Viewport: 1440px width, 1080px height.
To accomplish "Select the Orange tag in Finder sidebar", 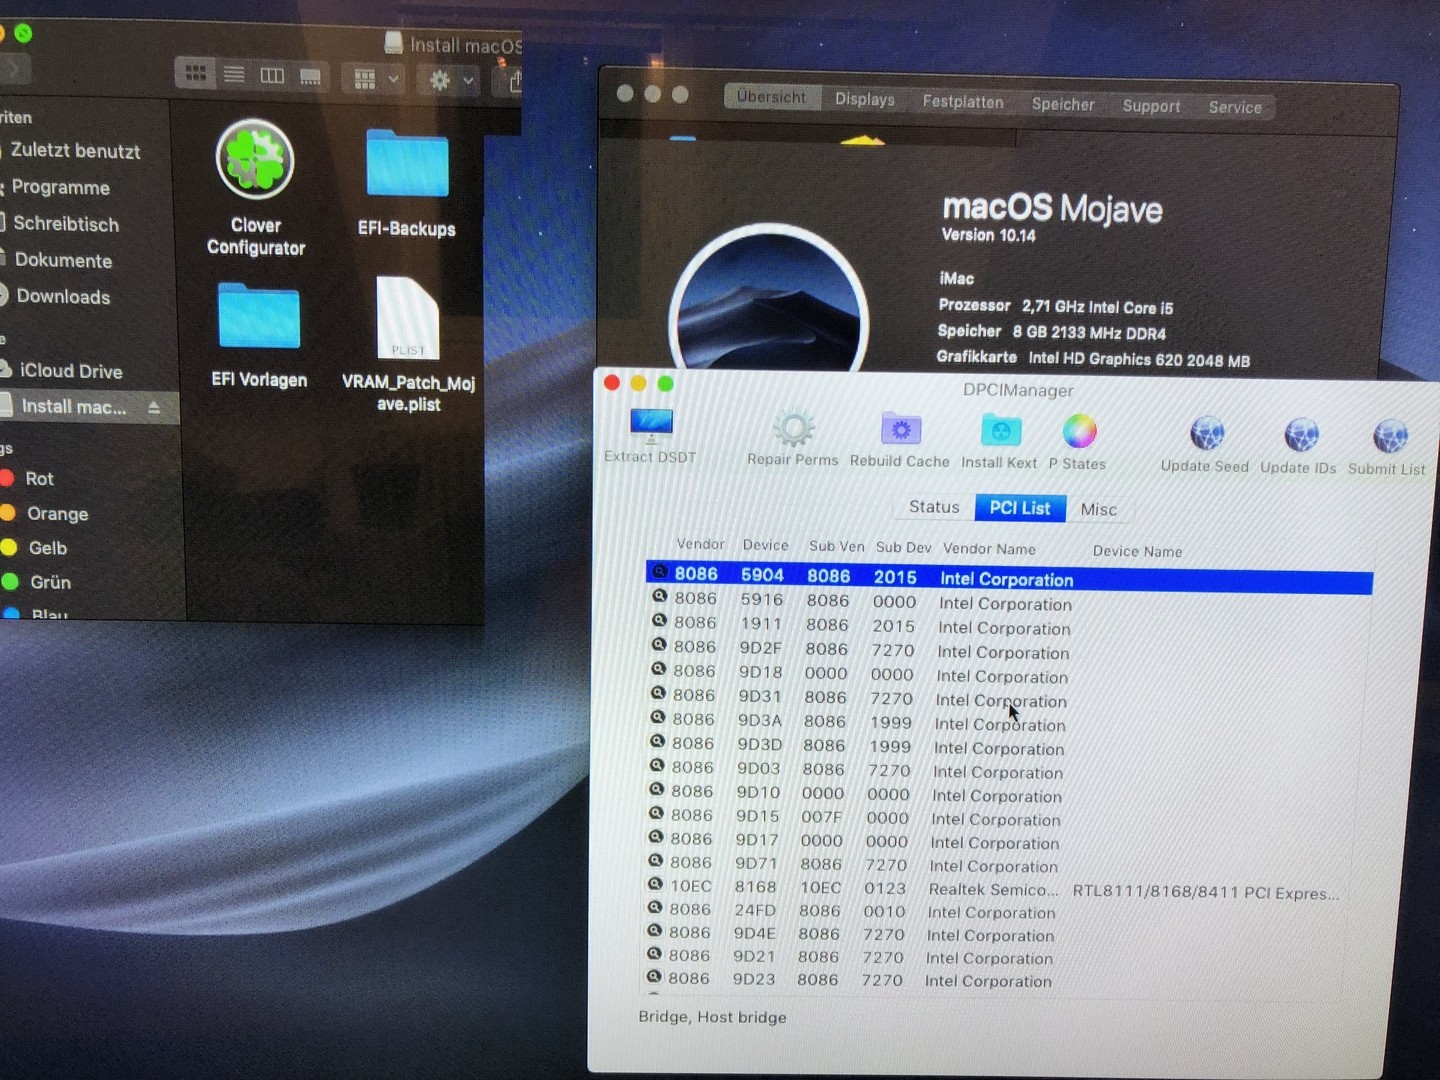I will click(x=57, y=514).
